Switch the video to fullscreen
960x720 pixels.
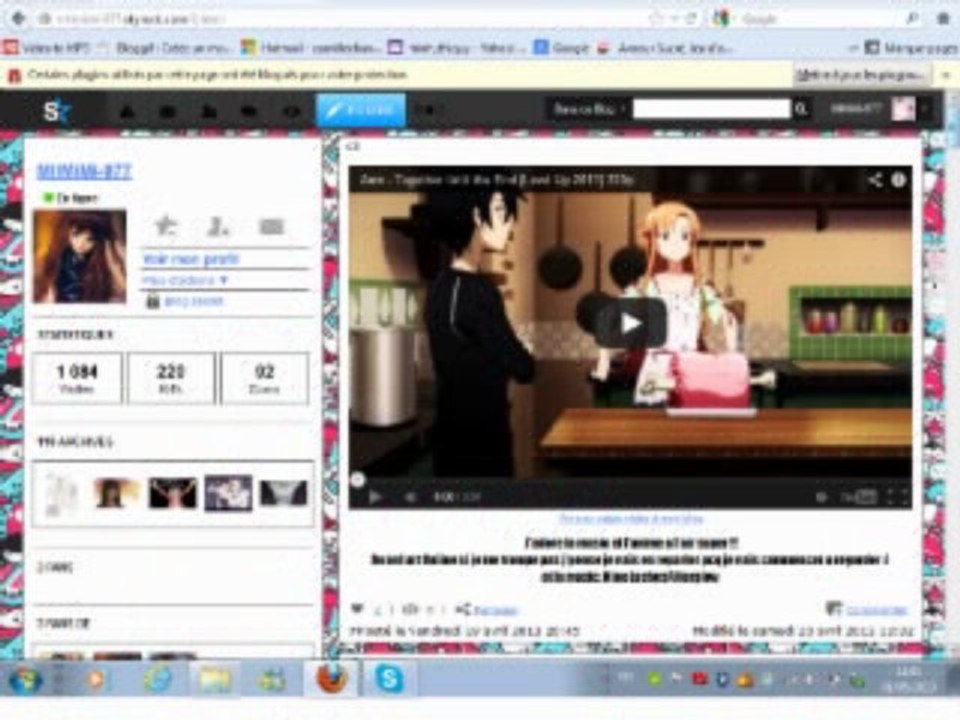click(898, 497)
